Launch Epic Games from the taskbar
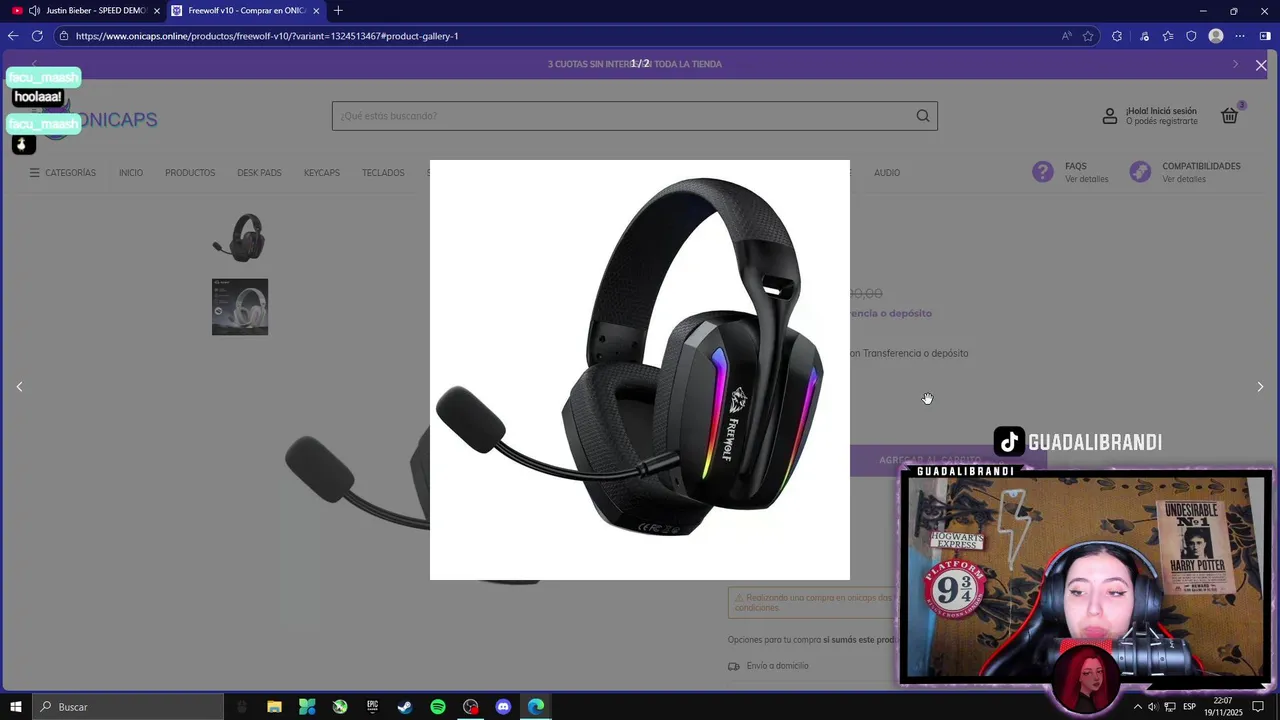This screenshot has width=1280, height=720. (372, 707)
